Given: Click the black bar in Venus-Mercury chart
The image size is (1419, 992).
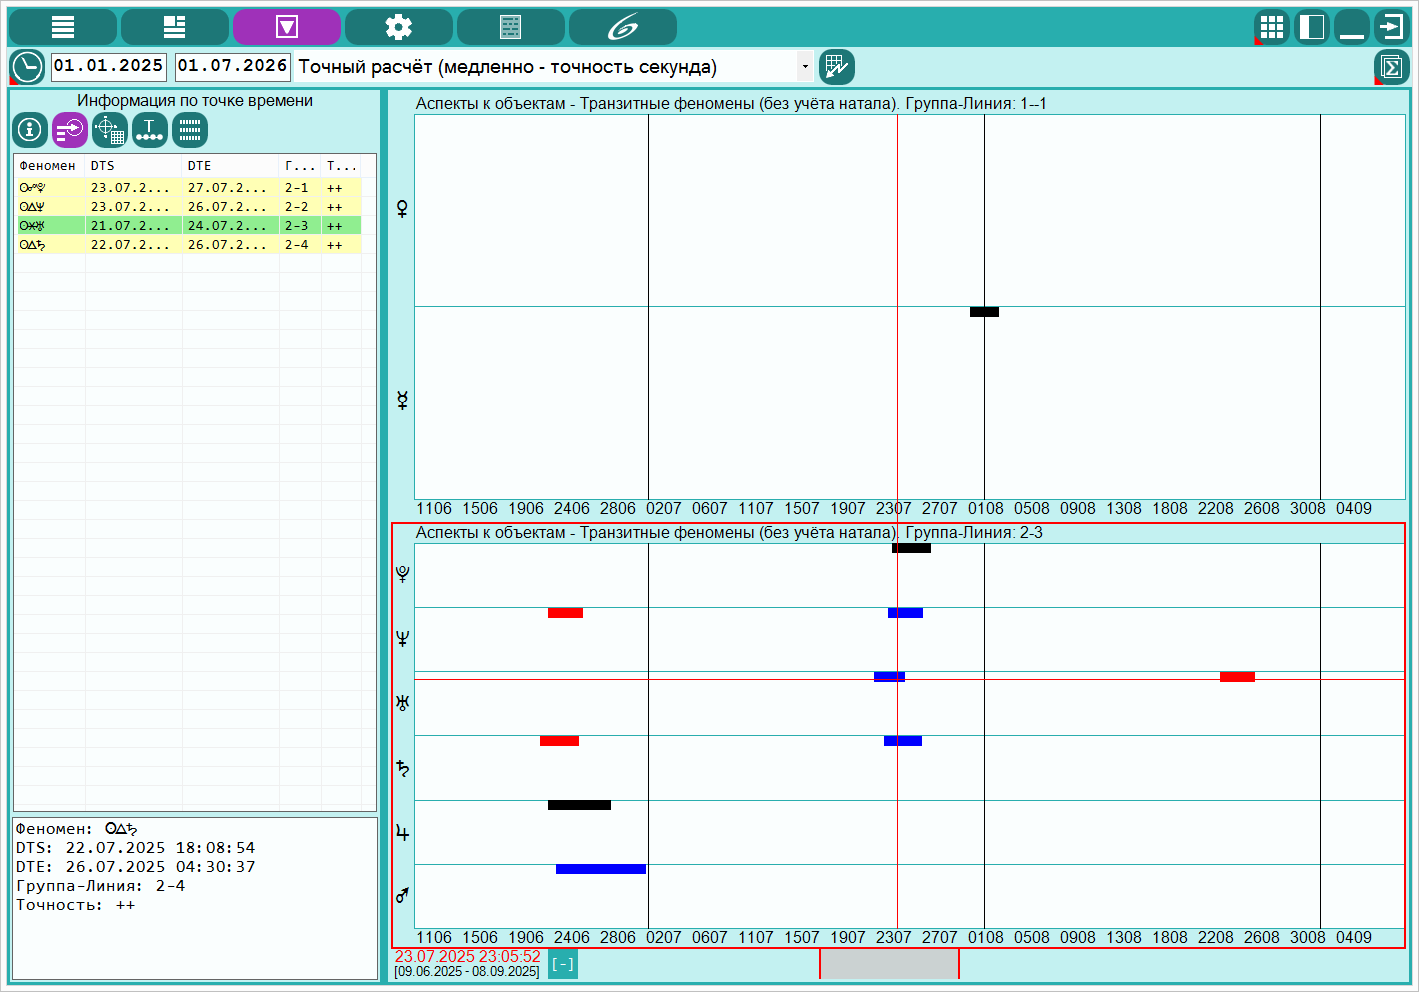Looking at the screenshot, I should (984, 312).
